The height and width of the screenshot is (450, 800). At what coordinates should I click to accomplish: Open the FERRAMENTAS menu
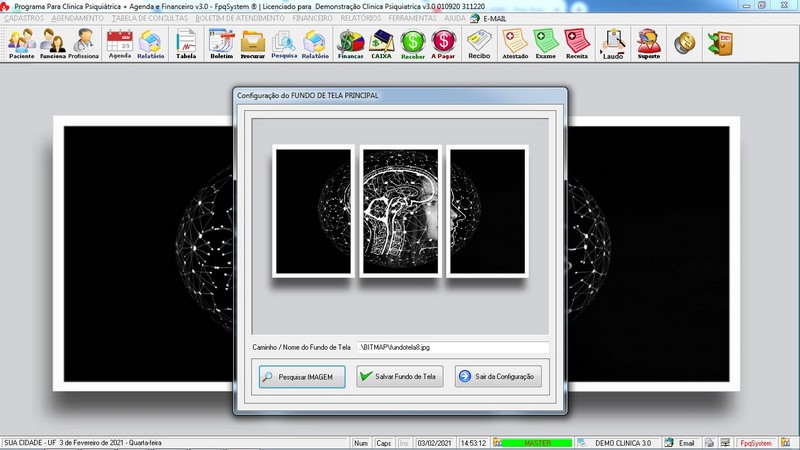[412, 18]
